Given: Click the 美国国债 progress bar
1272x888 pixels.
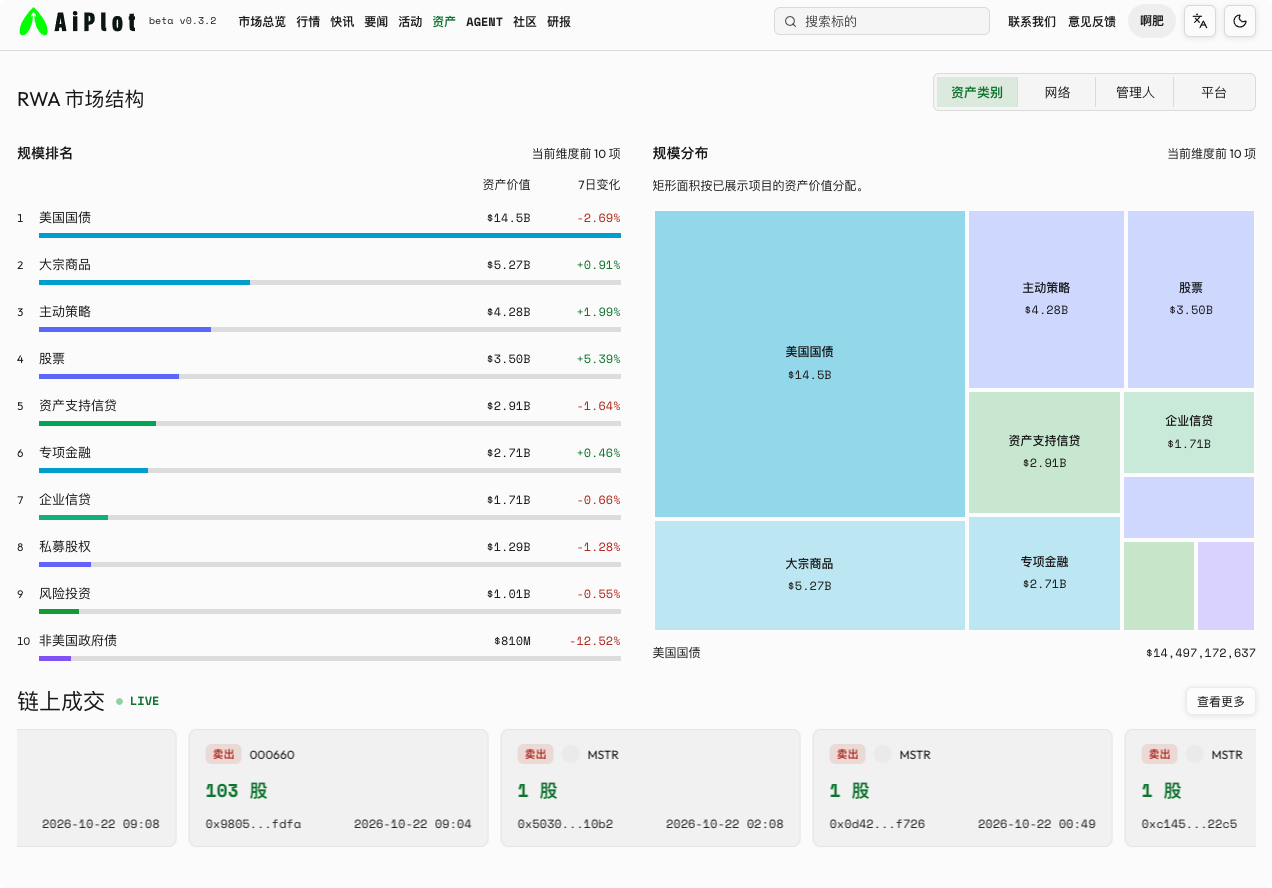Looking at the screenshot, I should 330,235.
